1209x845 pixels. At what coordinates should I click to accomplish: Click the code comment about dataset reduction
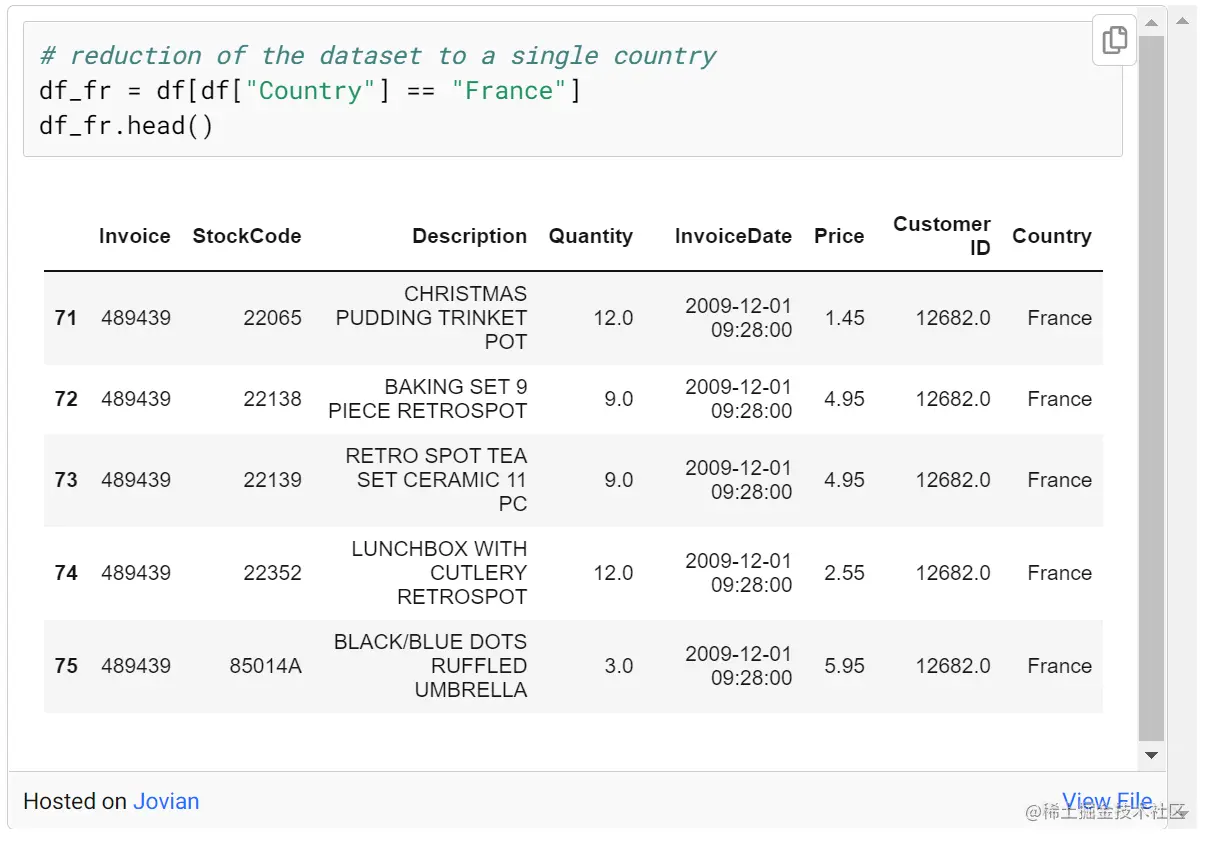click(378, 56)
